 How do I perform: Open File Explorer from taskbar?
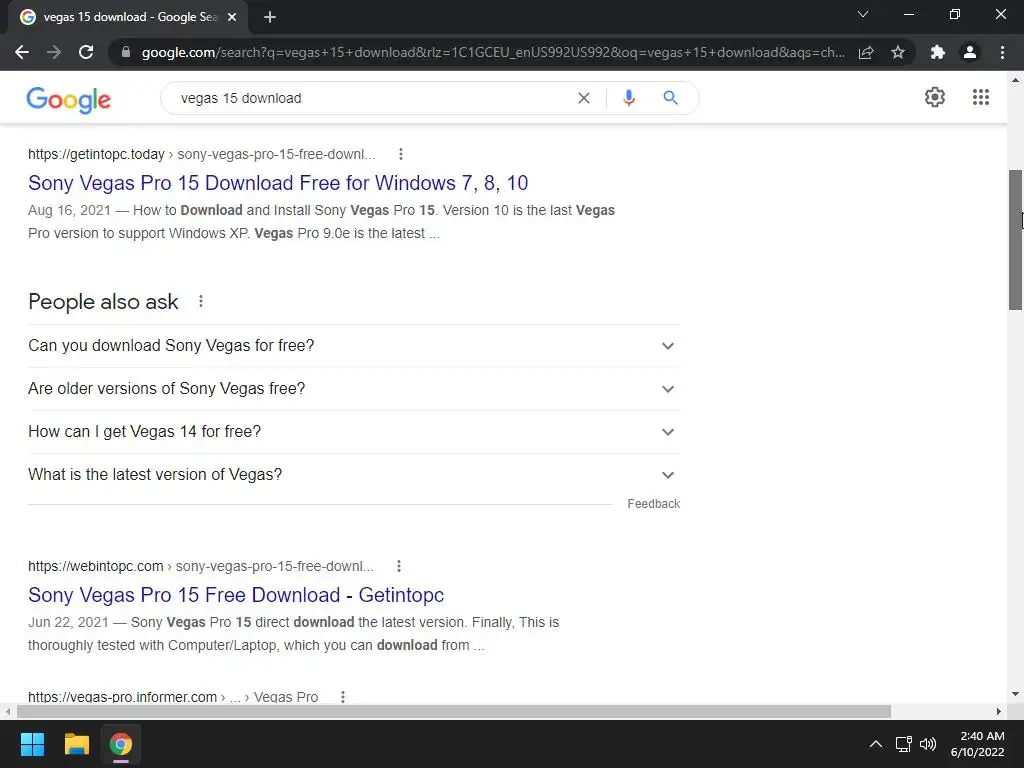click(x=76, y=744)
